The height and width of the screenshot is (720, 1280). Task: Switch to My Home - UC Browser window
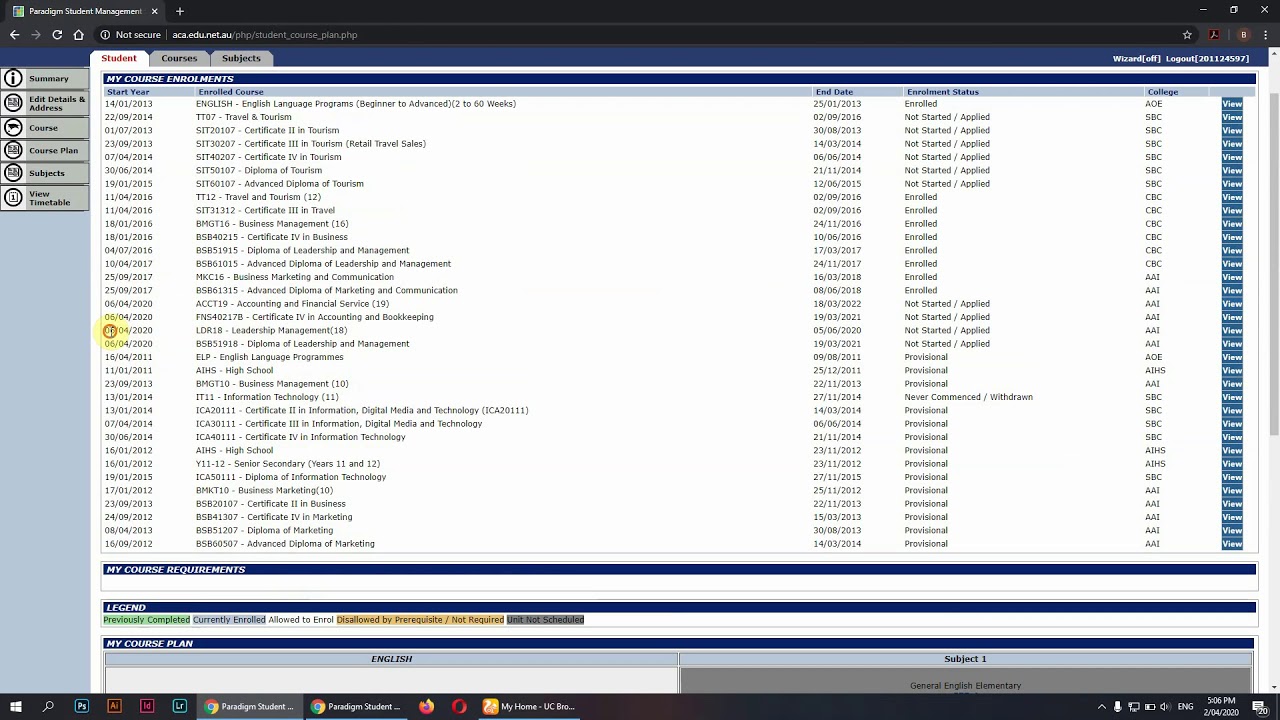coord(529,706)
